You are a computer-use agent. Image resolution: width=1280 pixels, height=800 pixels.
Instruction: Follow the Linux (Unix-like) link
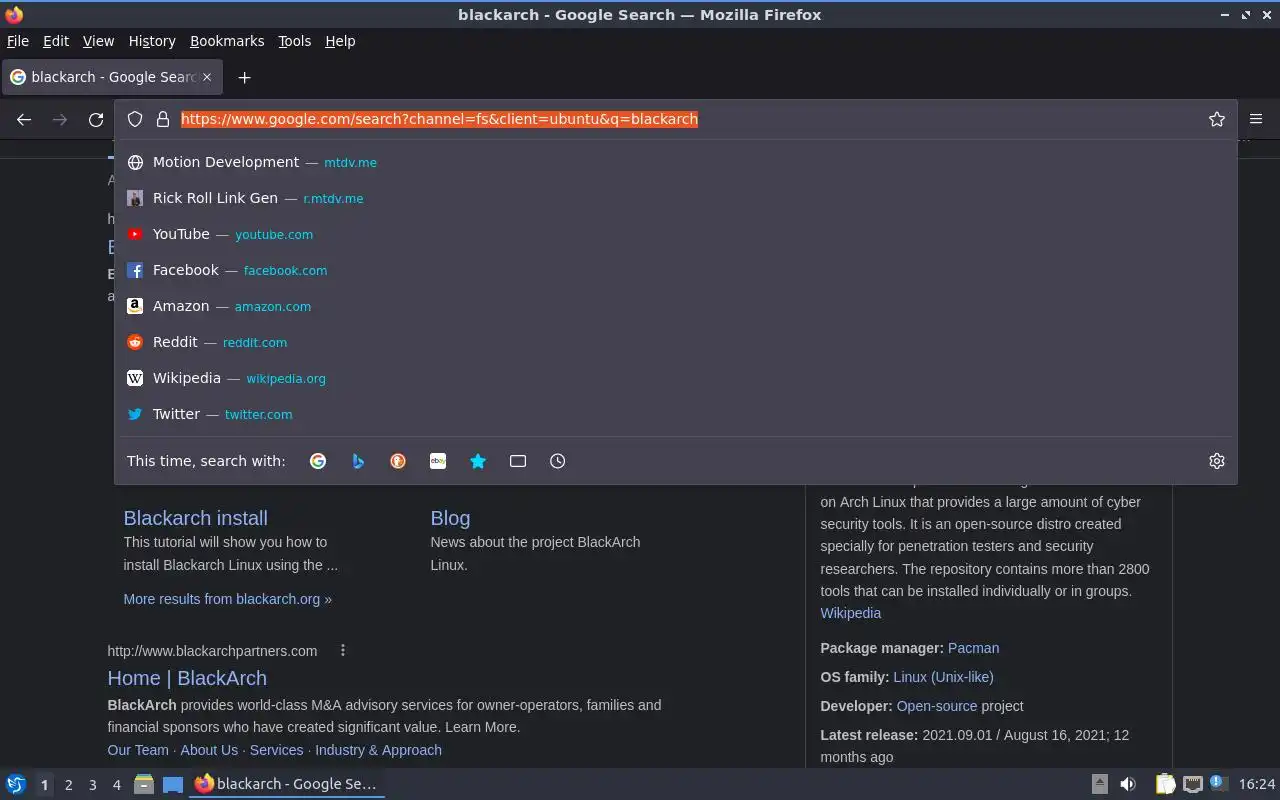coord(943,677)
